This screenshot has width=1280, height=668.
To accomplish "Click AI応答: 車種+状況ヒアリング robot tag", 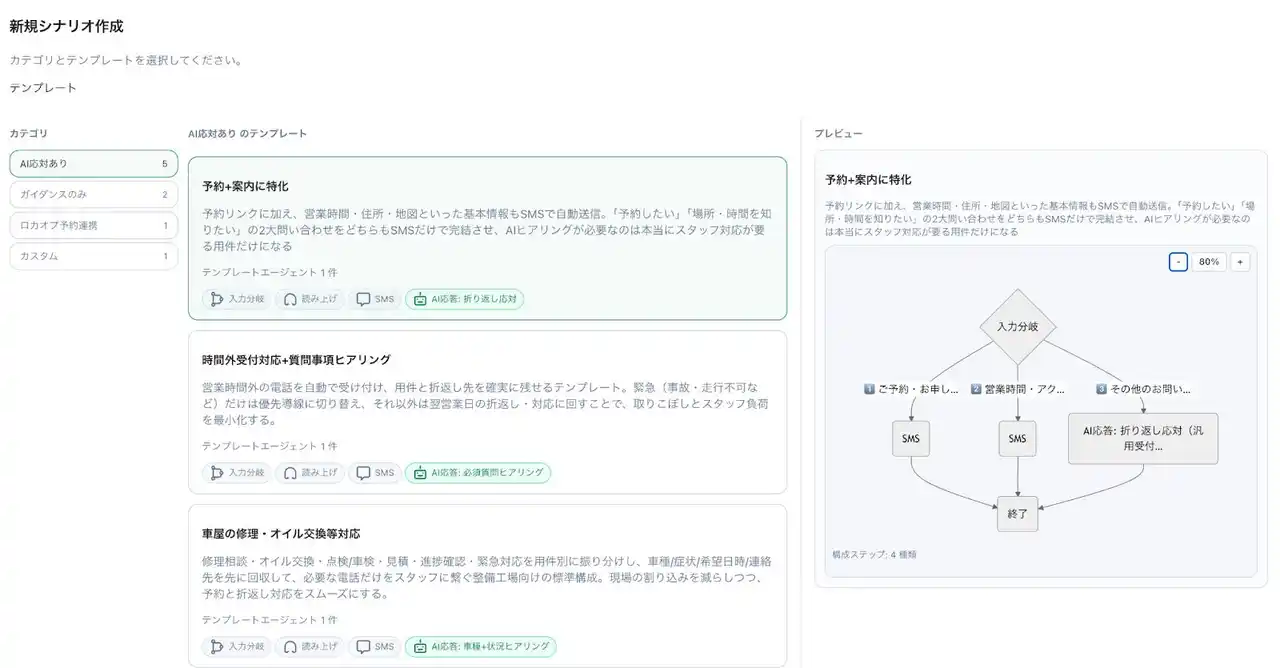I will point(481,647).
